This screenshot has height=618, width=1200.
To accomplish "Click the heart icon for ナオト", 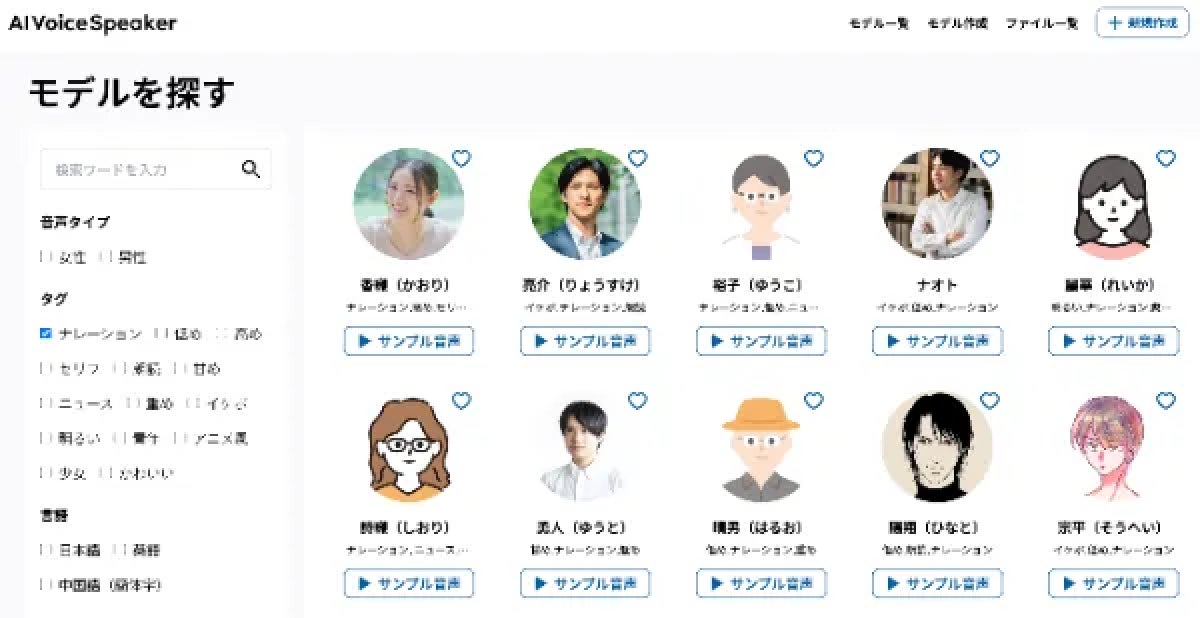I will point(989,158).
